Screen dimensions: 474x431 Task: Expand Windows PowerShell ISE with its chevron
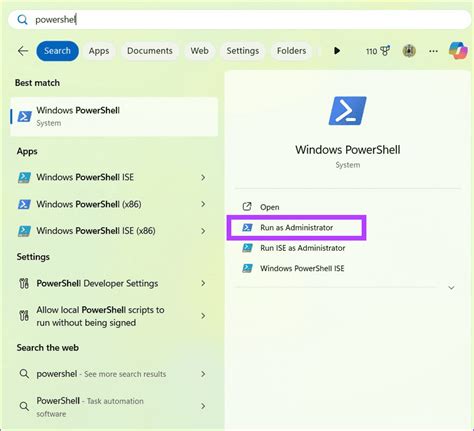point(203,177)
